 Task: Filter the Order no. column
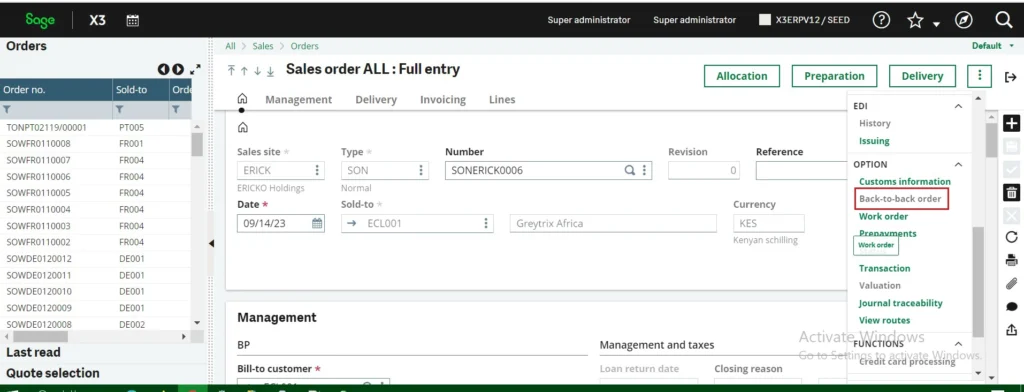coord(7,110)
